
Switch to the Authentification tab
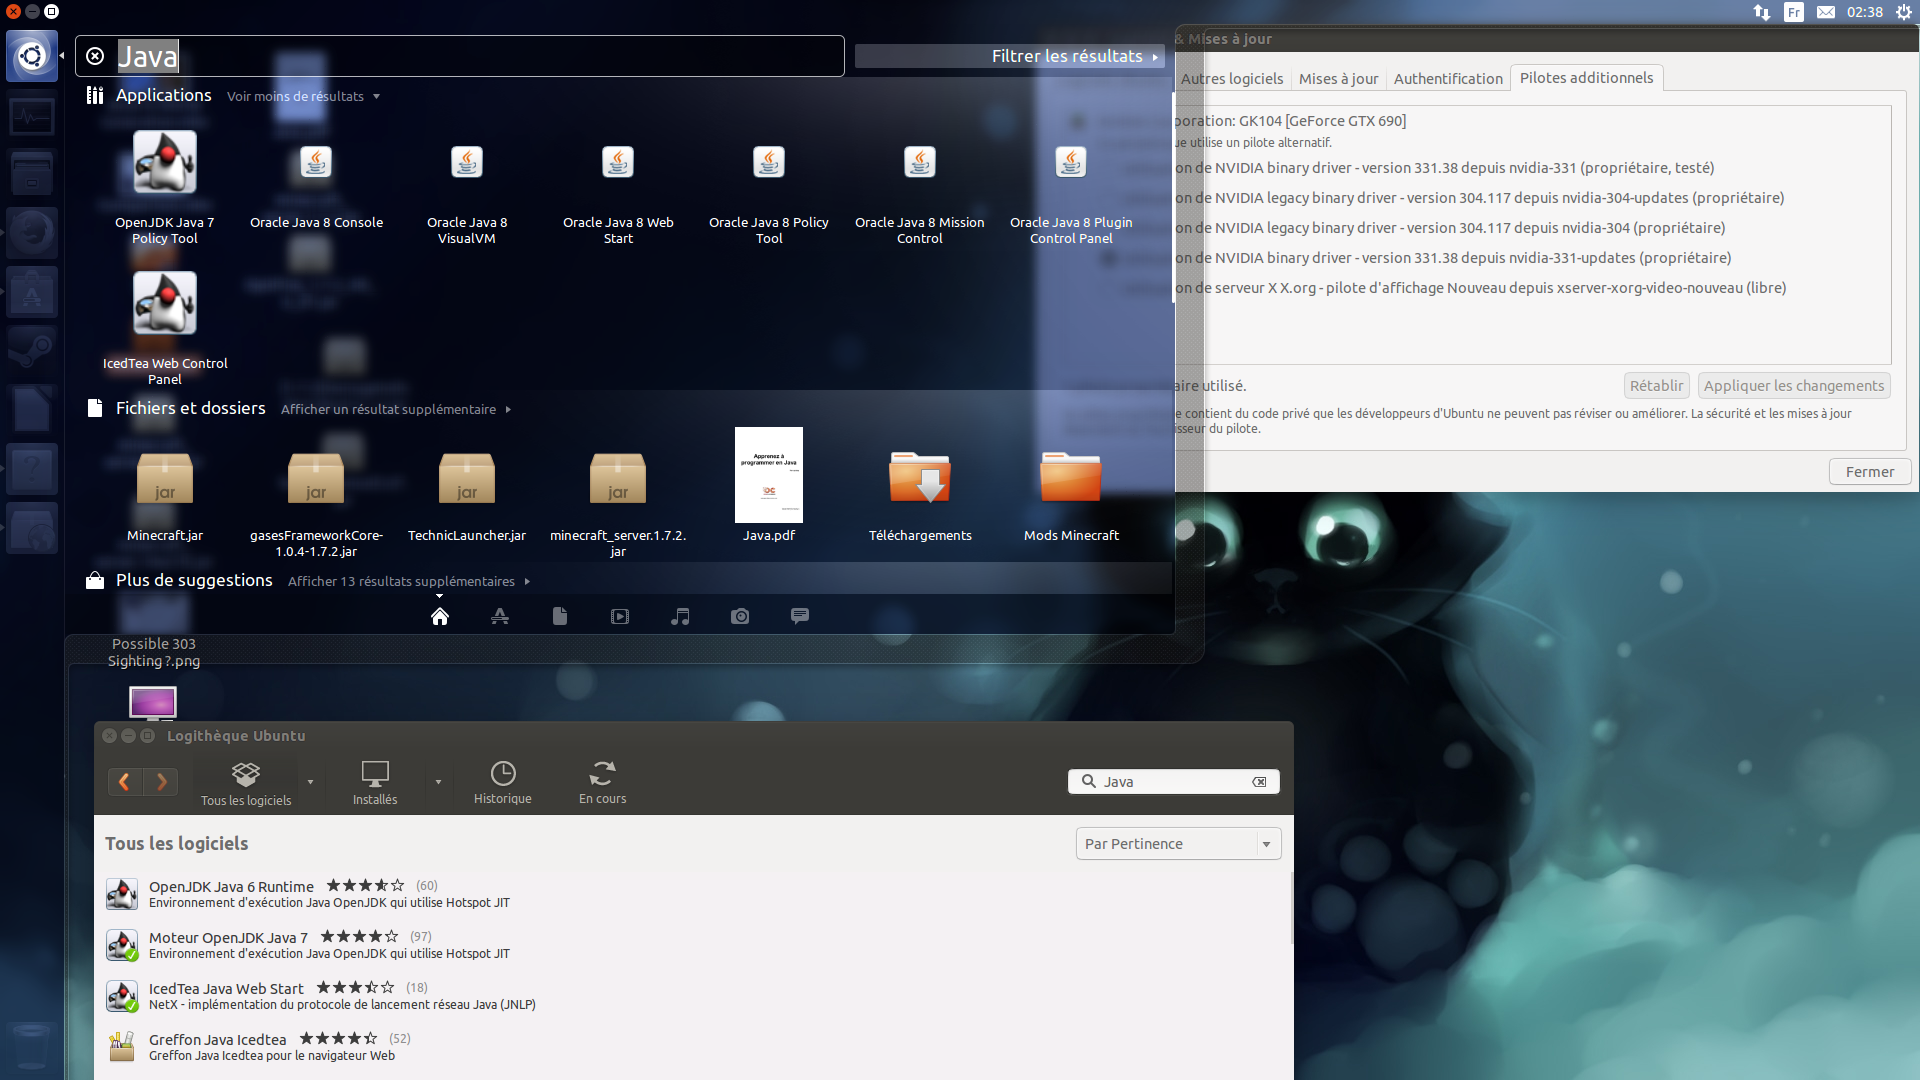tap(1447, 79)
